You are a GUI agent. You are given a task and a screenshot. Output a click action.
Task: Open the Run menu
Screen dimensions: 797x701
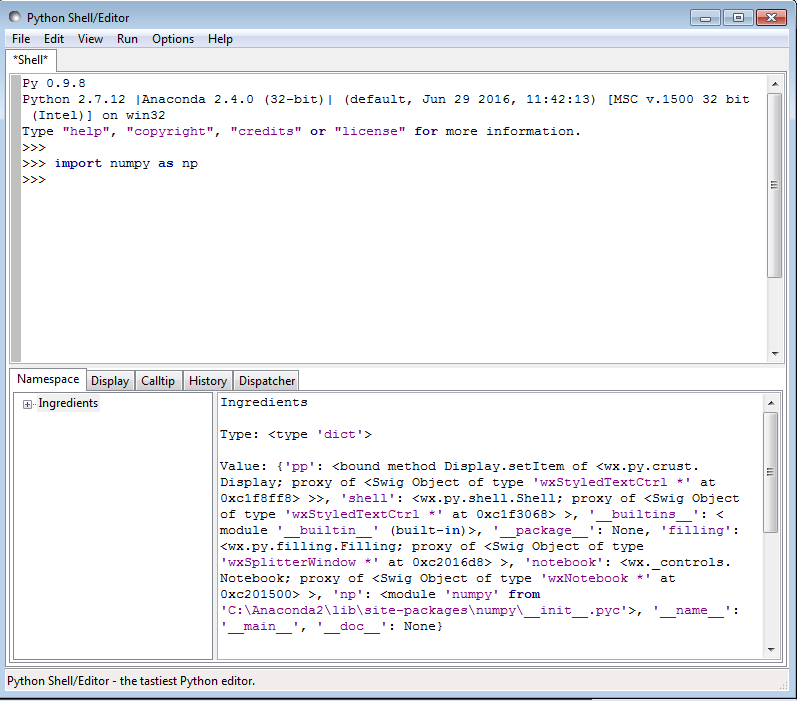click(x=127, y=39)
